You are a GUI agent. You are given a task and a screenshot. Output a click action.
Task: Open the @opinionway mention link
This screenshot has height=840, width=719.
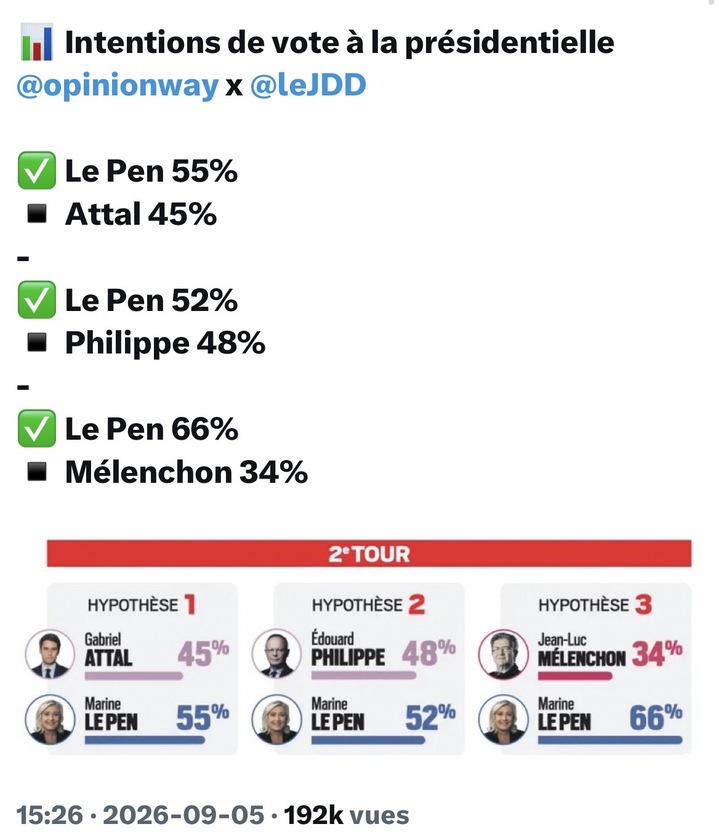[x=118, y=85]
